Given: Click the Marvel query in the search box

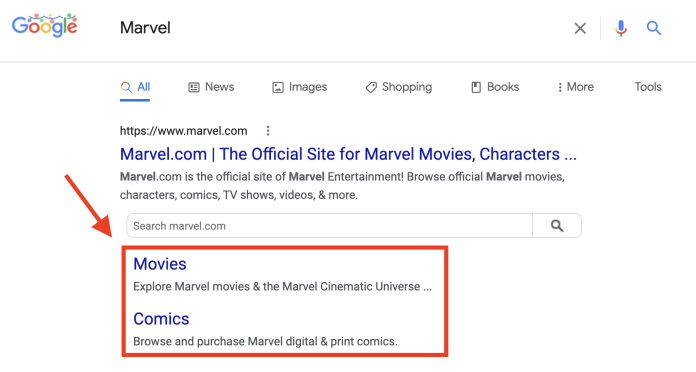Looking at the screenshot, I should tap(145, 28).
